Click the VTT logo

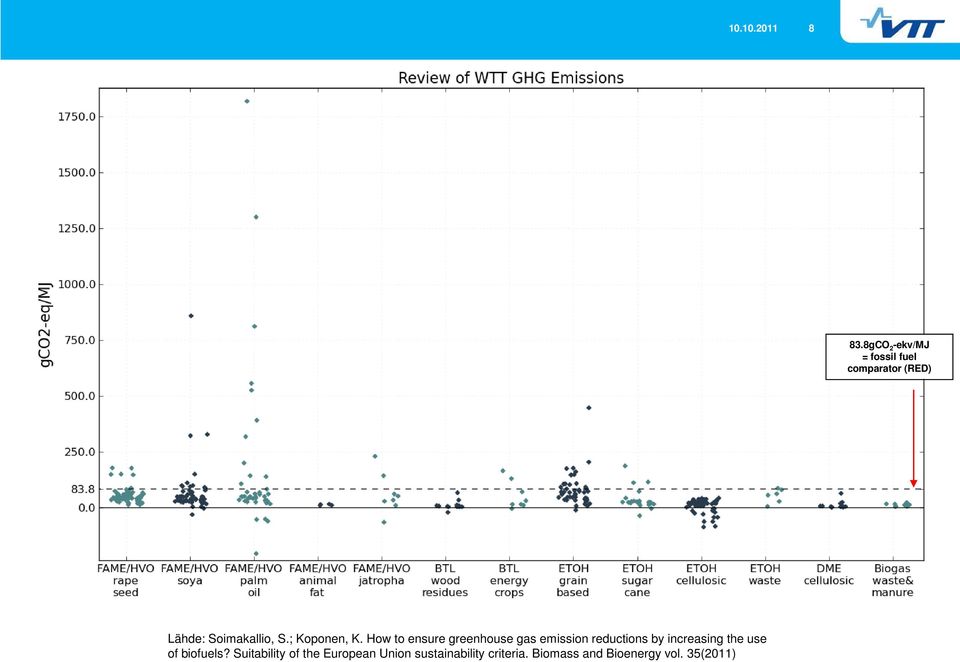902,23
